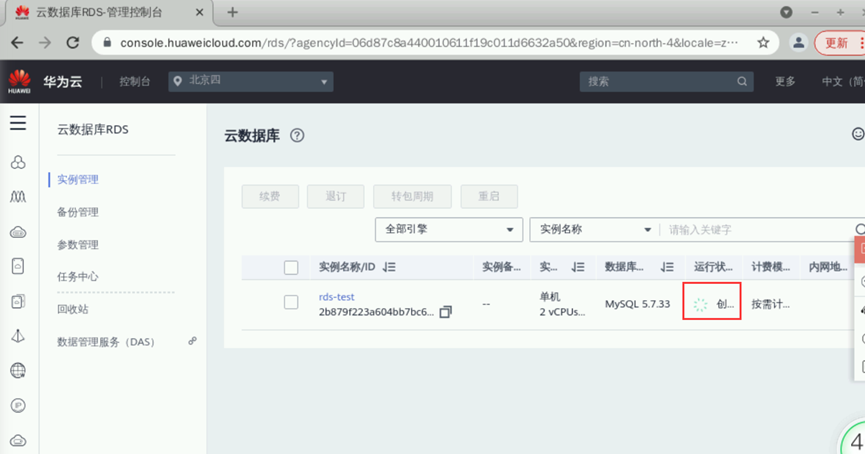This screenshot has width=865, height=454.
Task: Click the 单机 2 vCPUs instance type cell
Action: click(562, 304)
